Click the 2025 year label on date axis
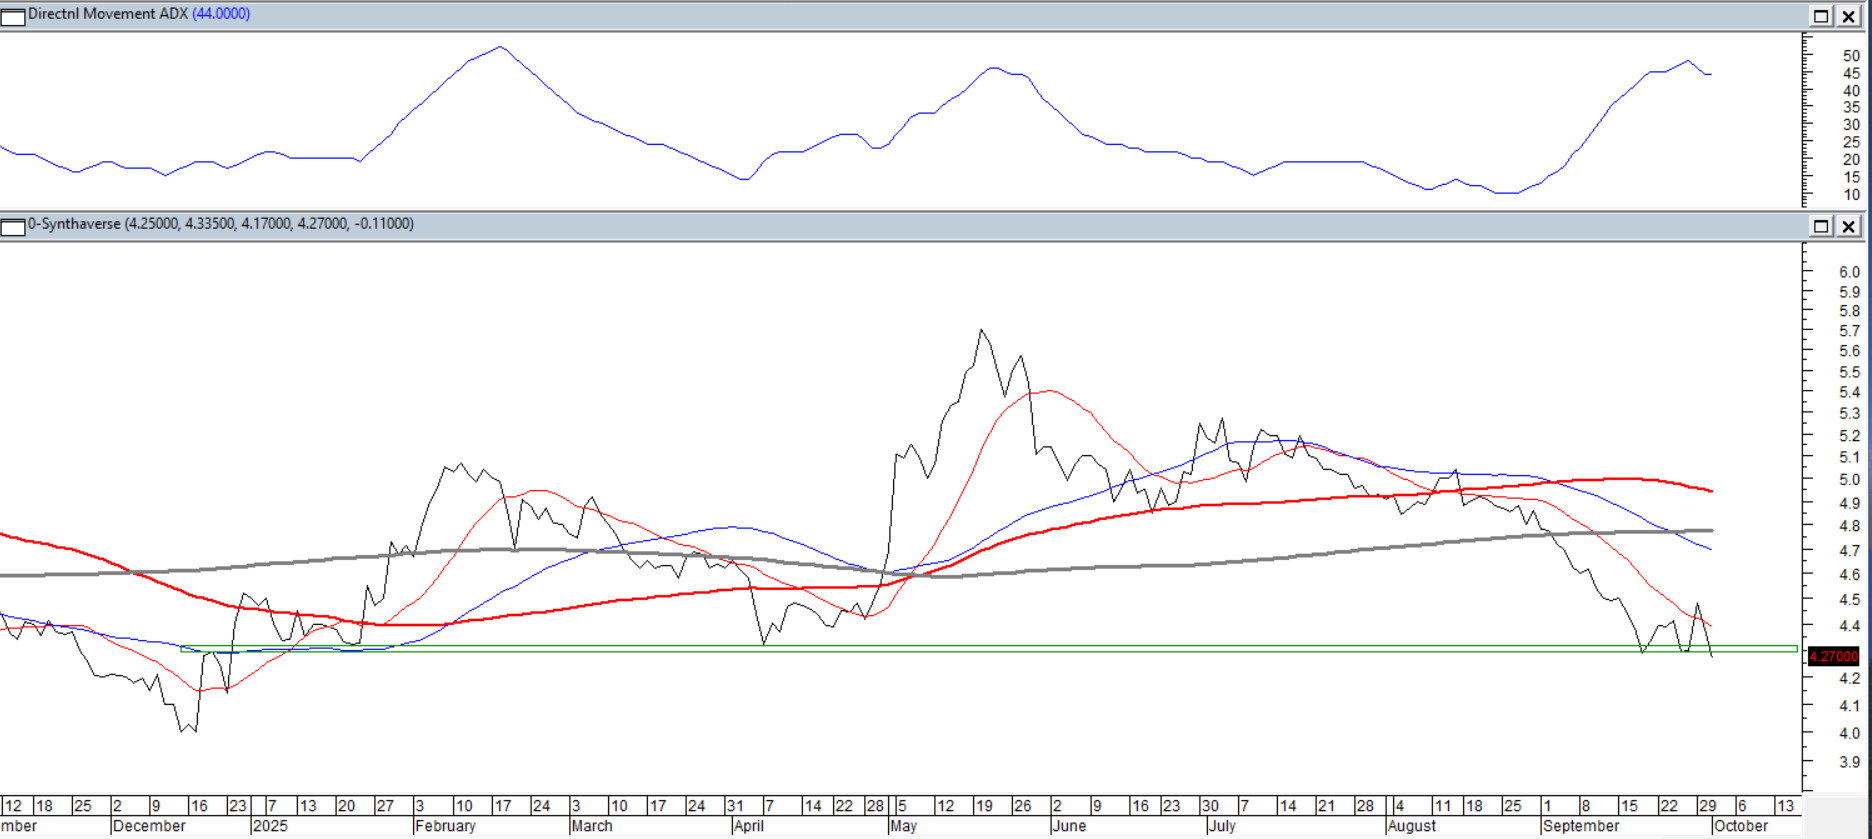The width and height of the screenshot is (1872, 839). coord(270,826)
